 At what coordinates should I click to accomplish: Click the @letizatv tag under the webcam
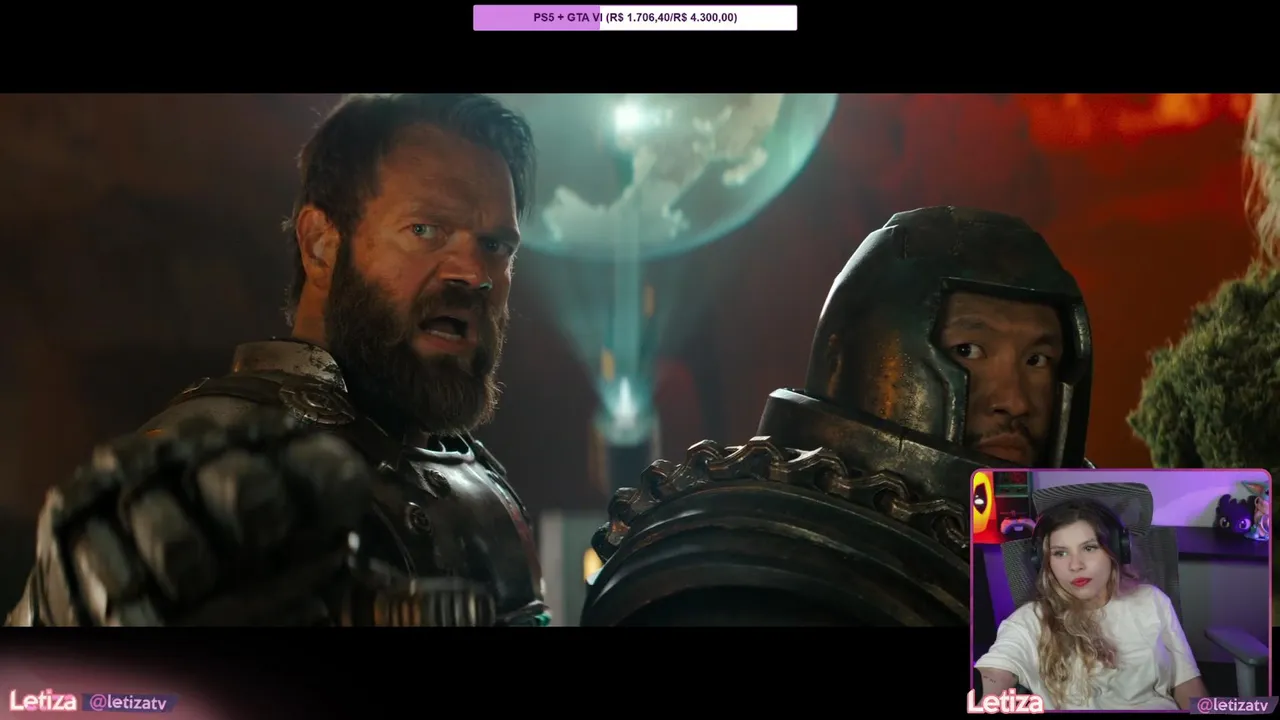point(1232,705)
